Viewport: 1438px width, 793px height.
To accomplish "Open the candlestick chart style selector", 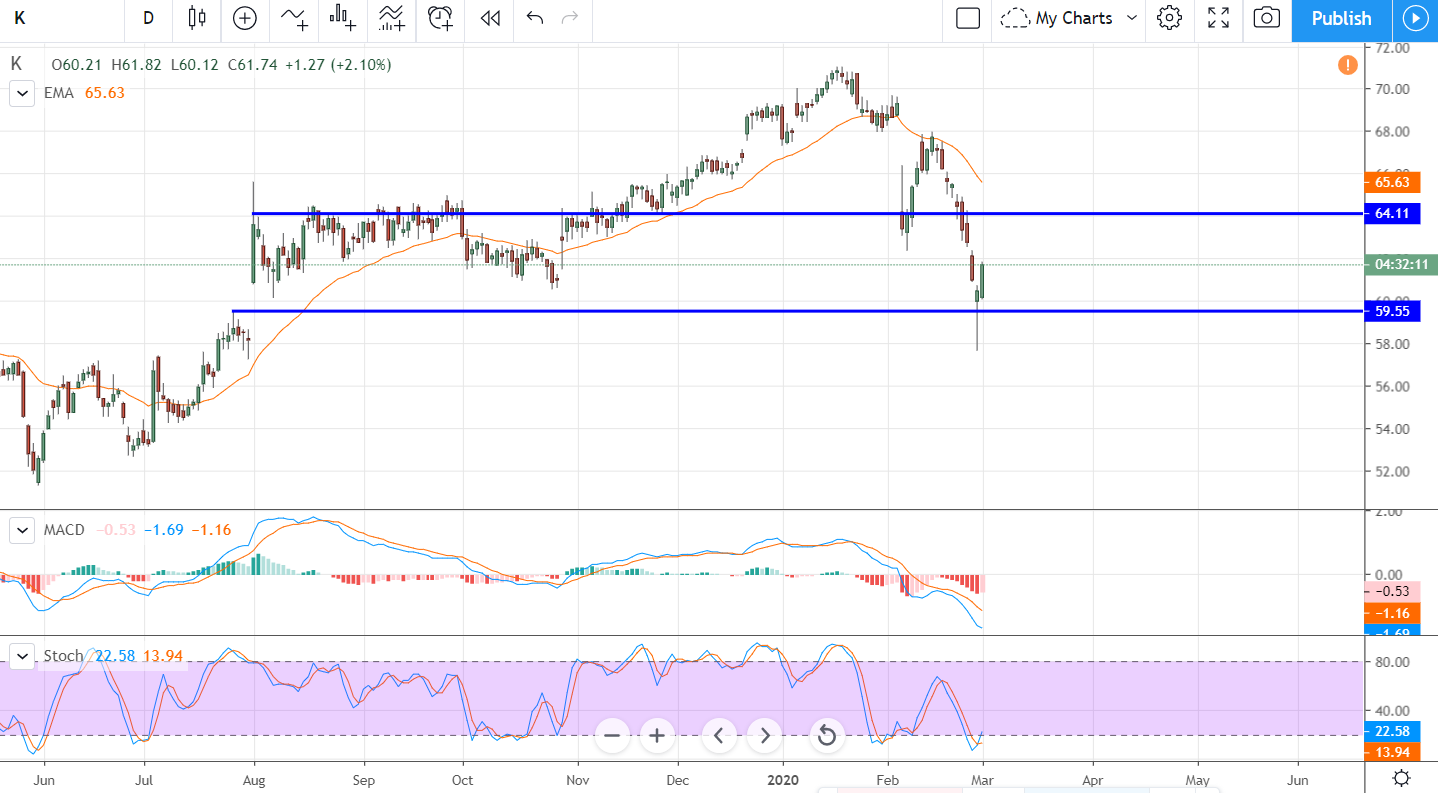I will pyautogui.click(x=196, y=18).
